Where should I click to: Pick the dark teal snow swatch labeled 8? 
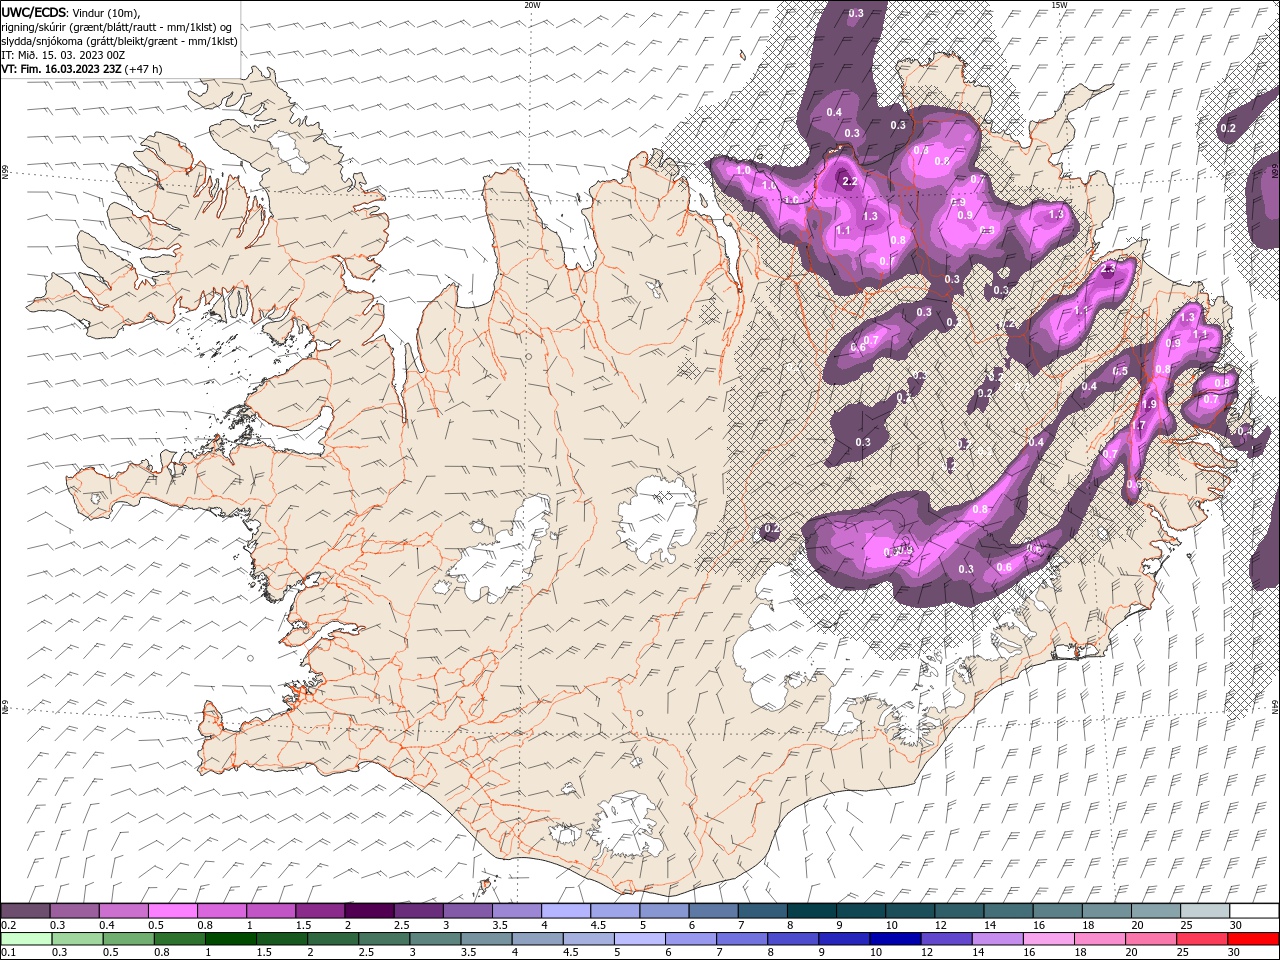(x=812, y=911)
